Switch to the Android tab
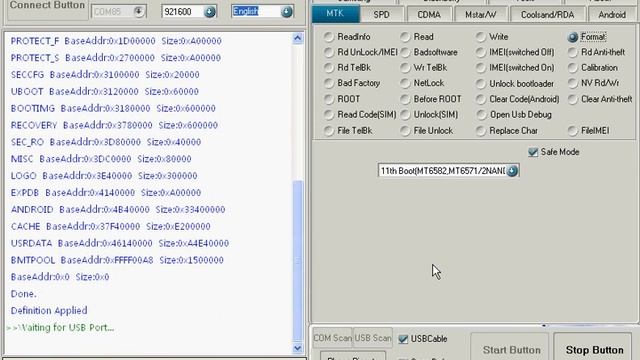Image resolution: width=640 pixels, height=360 pixels. coord(612,14)
